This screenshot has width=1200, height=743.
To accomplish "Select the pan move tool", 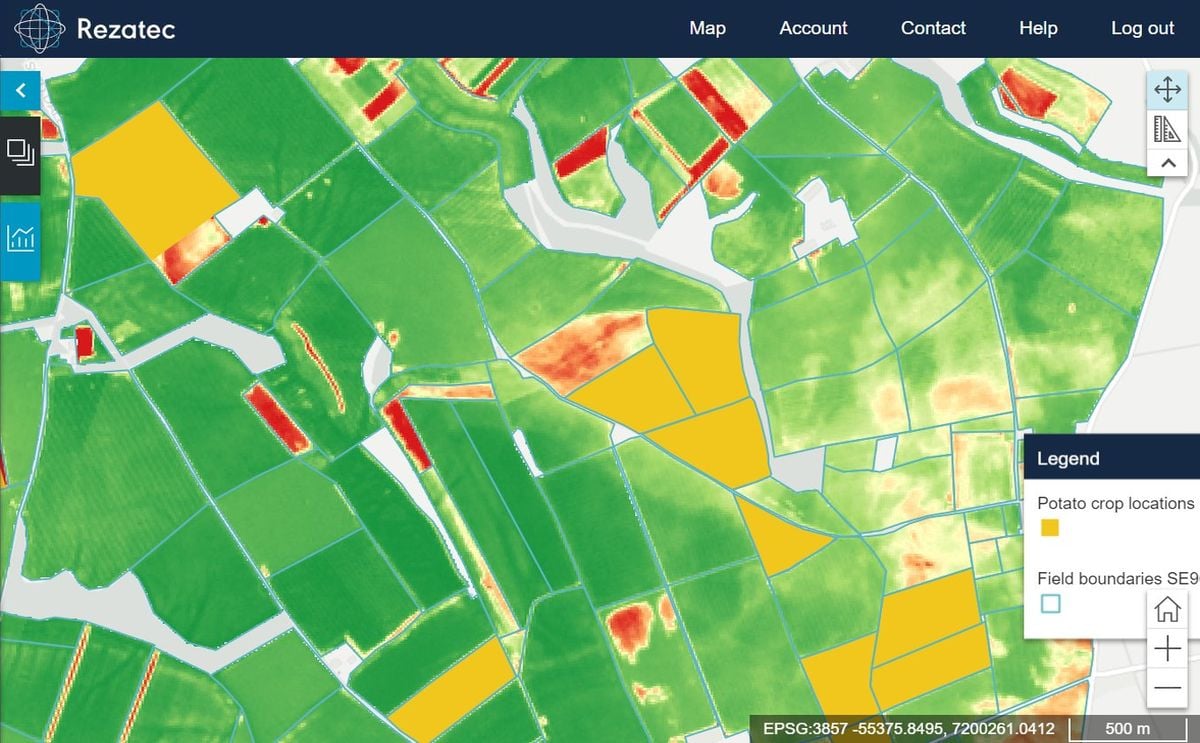I will 1167,90.
